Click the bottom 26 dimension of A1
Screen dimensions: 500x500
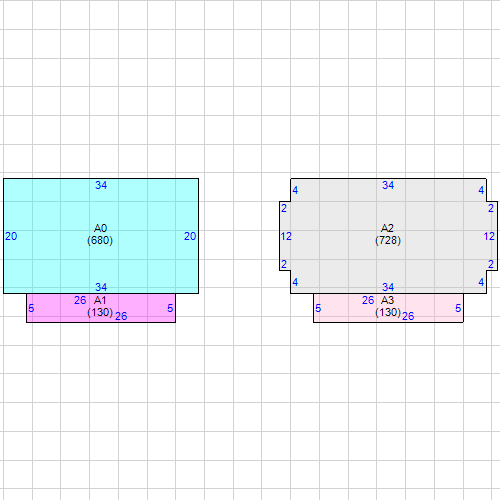121,316
